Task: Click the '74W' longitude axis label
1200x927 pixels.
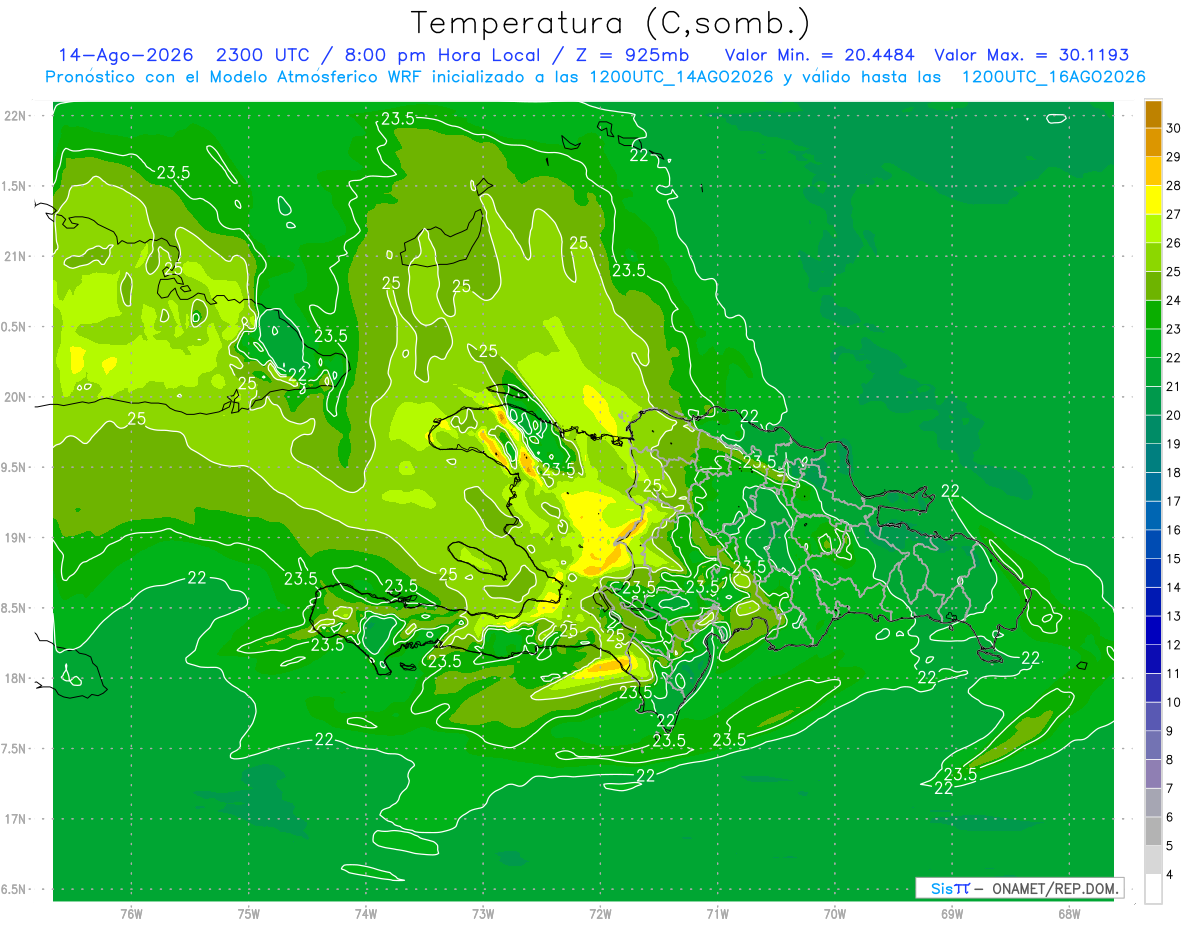Action: tap(365, 914)
